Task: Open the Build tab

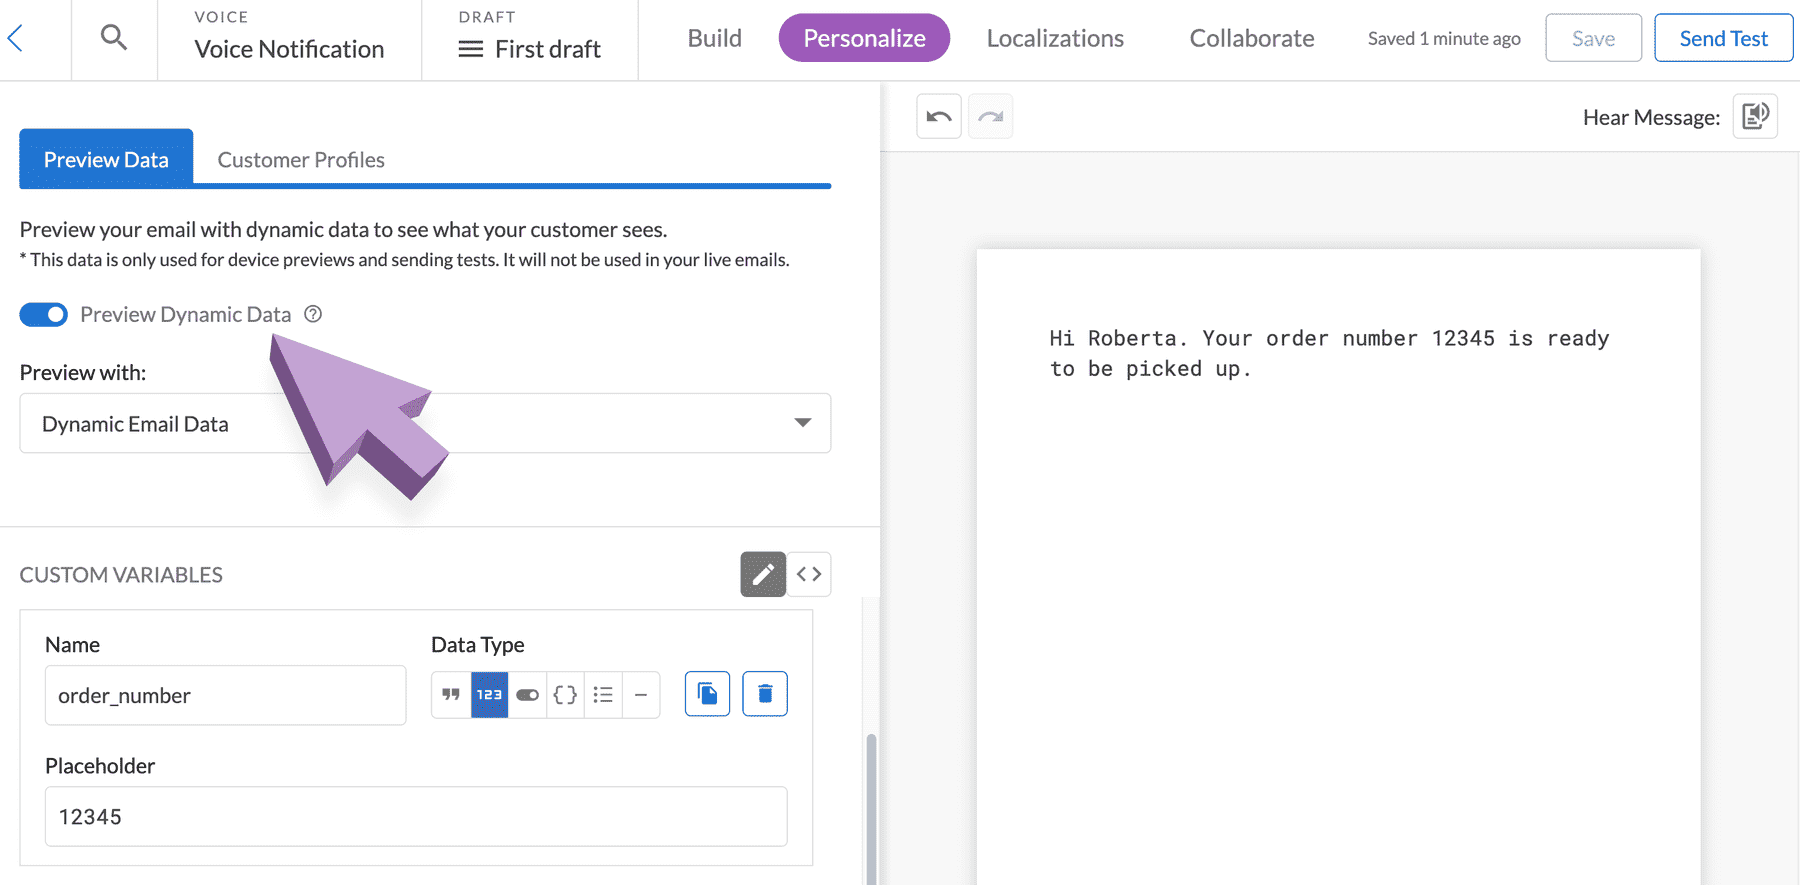Action: click(715, 38)
